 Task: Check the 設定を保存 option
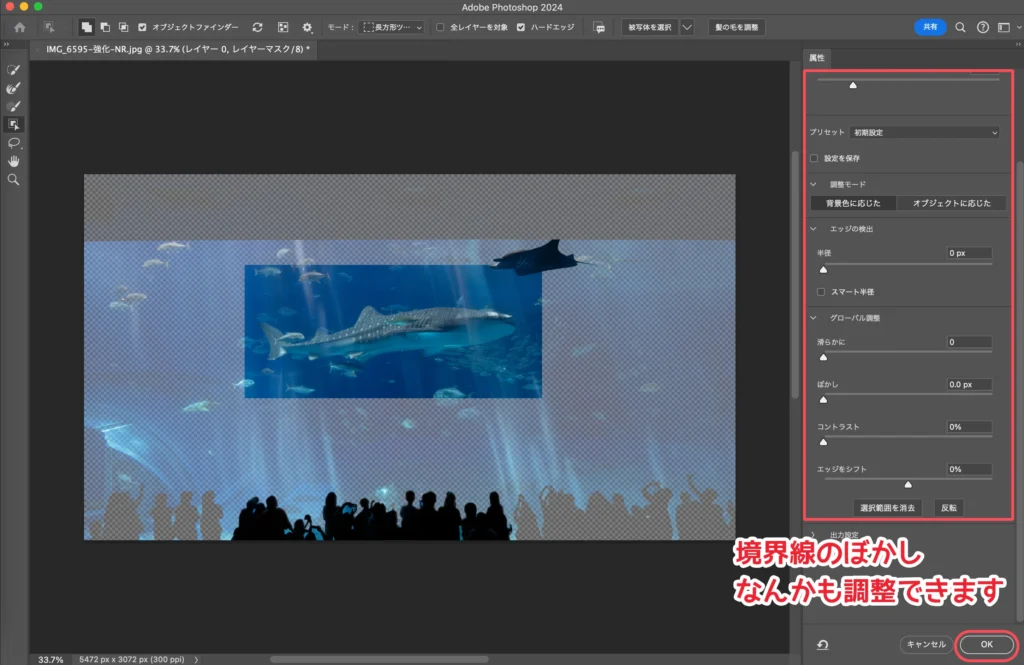(x=814, y=158)
